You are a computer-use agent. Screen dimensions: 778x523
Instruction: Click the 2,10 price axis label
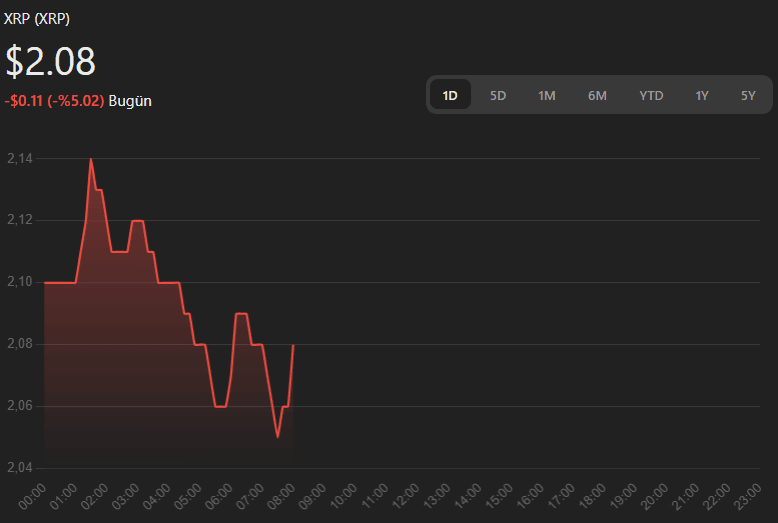pyautogui.click(x=19, y=282)
